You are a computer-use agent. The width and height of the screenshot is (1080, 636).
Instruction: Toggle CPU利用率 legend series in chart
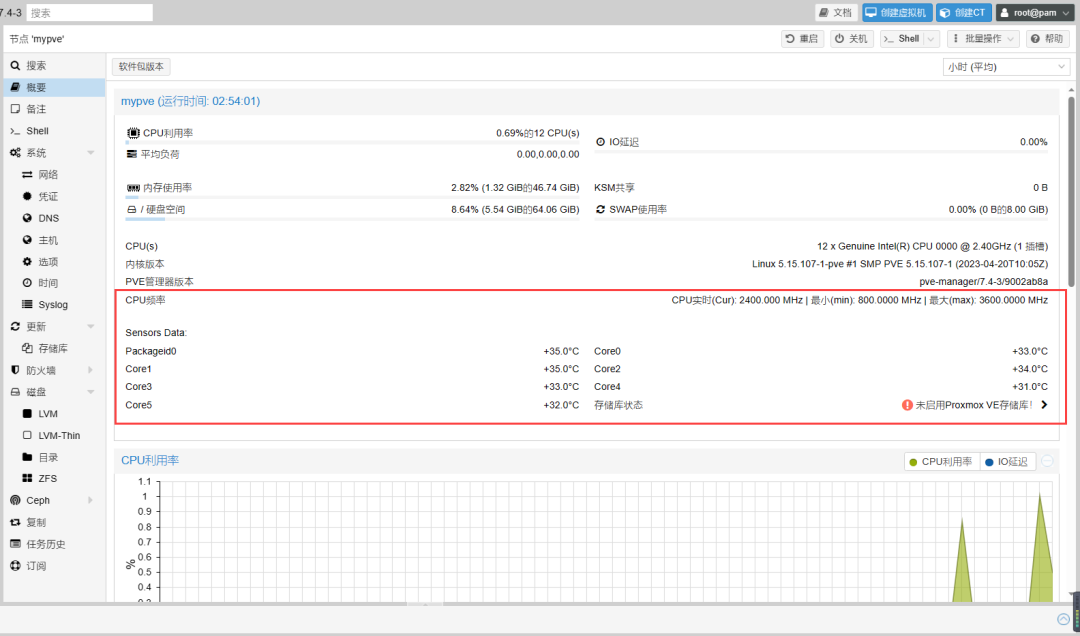[x=939, y=462]
